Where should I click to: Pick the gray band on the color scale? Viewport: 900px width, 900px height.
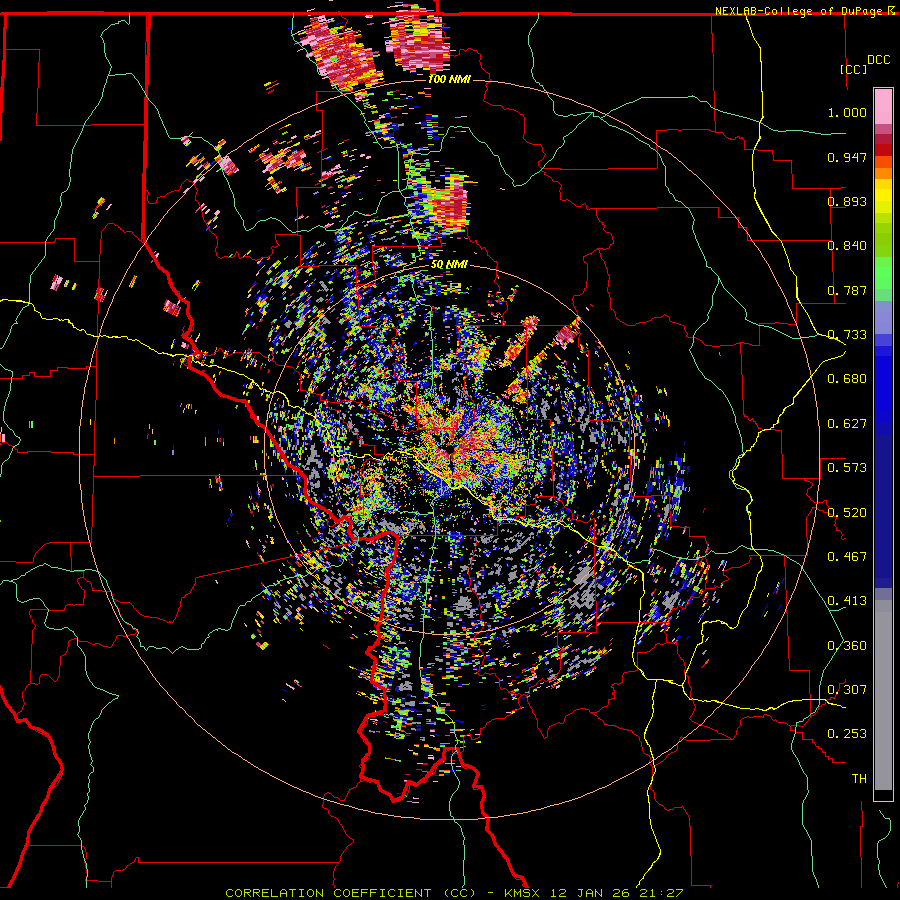[883, 695]
